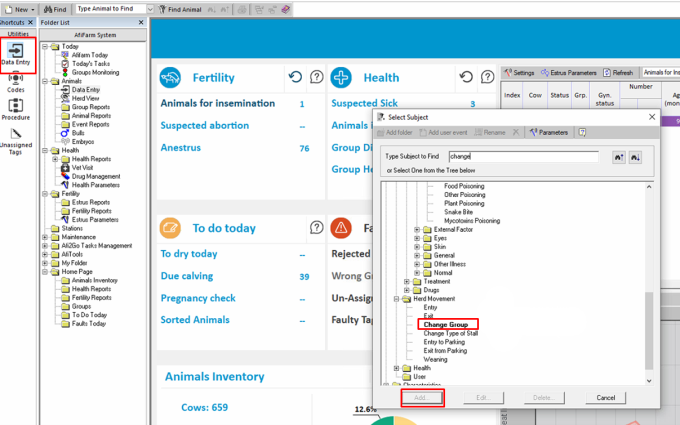Open the Data Entry shortcut icon

click(19, 53)
